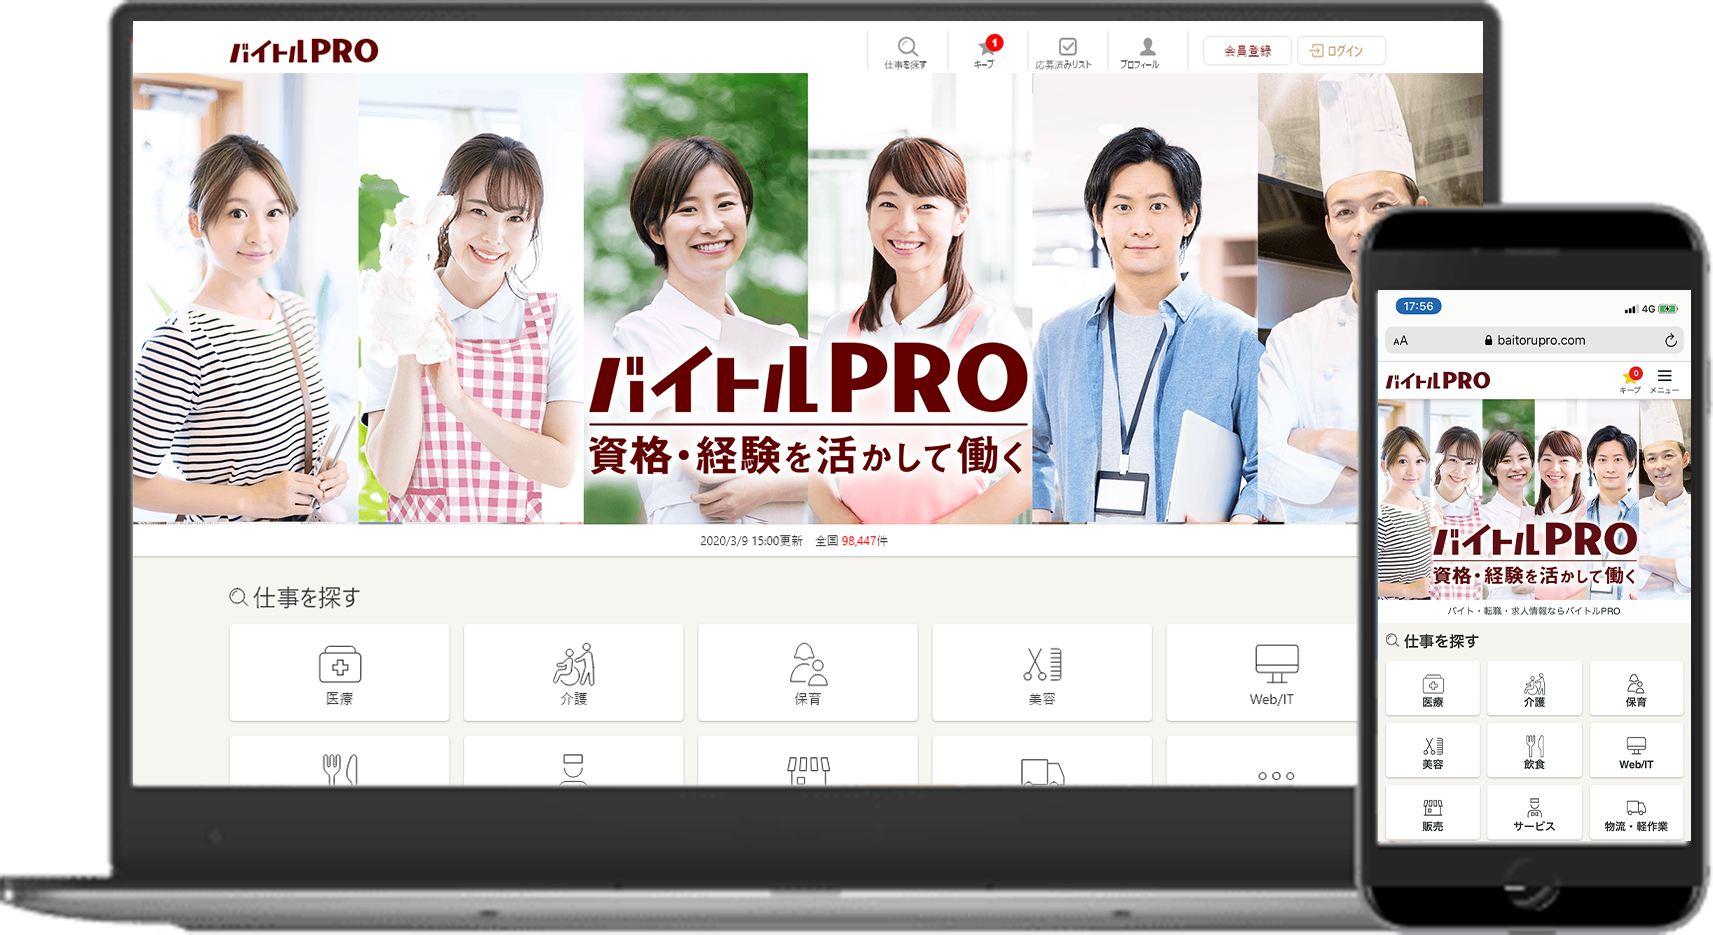
Task: Tap the バイト・転職・求人情報ならバイトルPRO text on phone
Action: (1534, 610)
